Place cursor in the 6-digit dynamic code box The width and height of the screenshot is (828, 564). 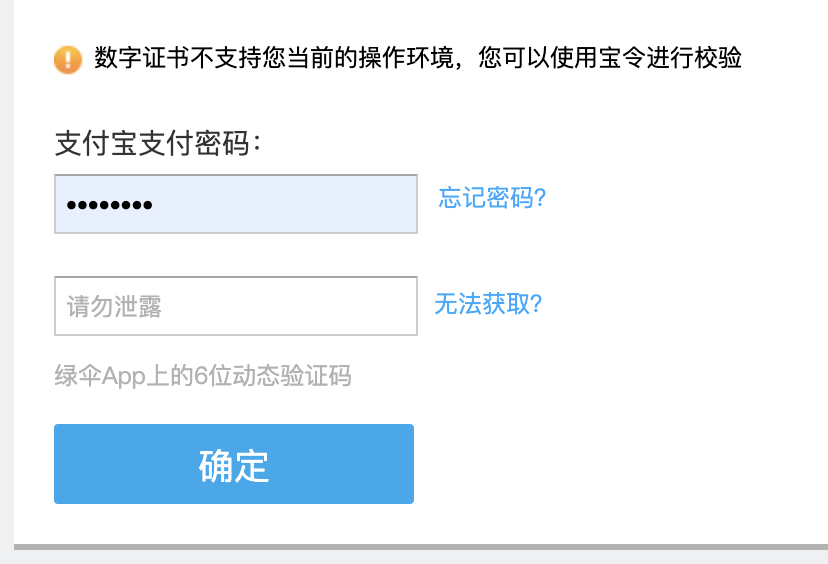pyautogui.click(x=235, y=306)
